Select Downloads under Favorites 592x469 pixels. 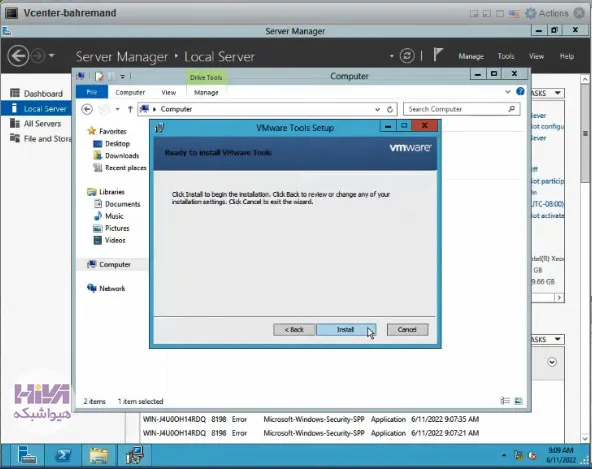[122, 156]
